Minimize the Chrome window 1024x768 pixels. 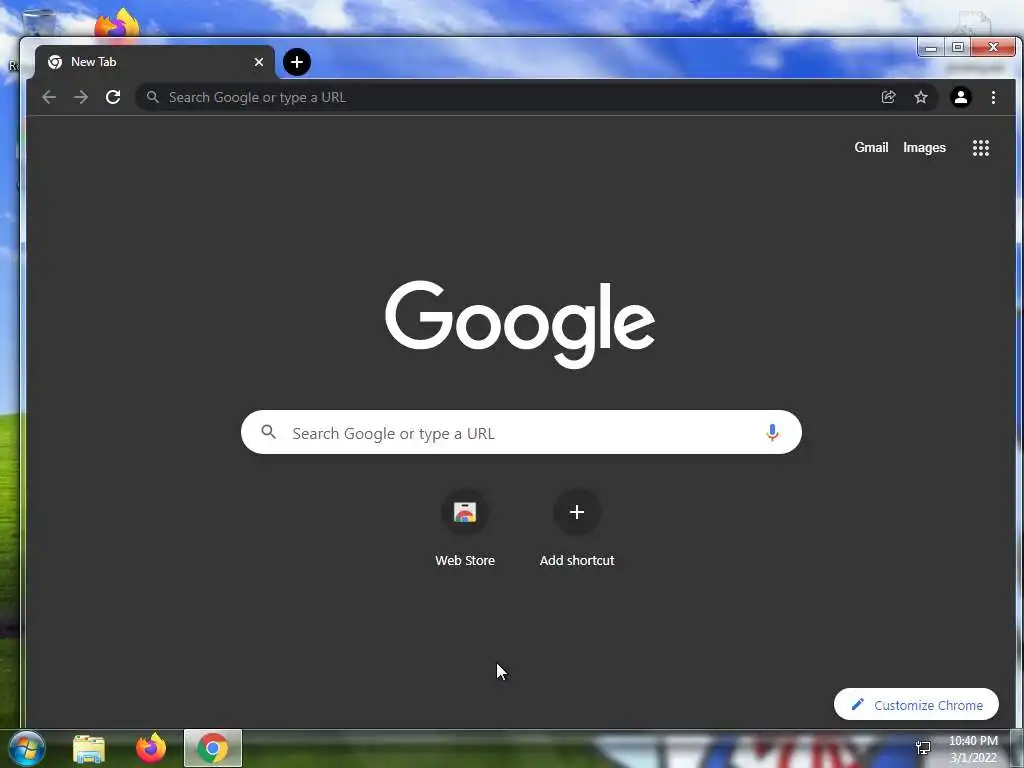(x=931, y=48)
